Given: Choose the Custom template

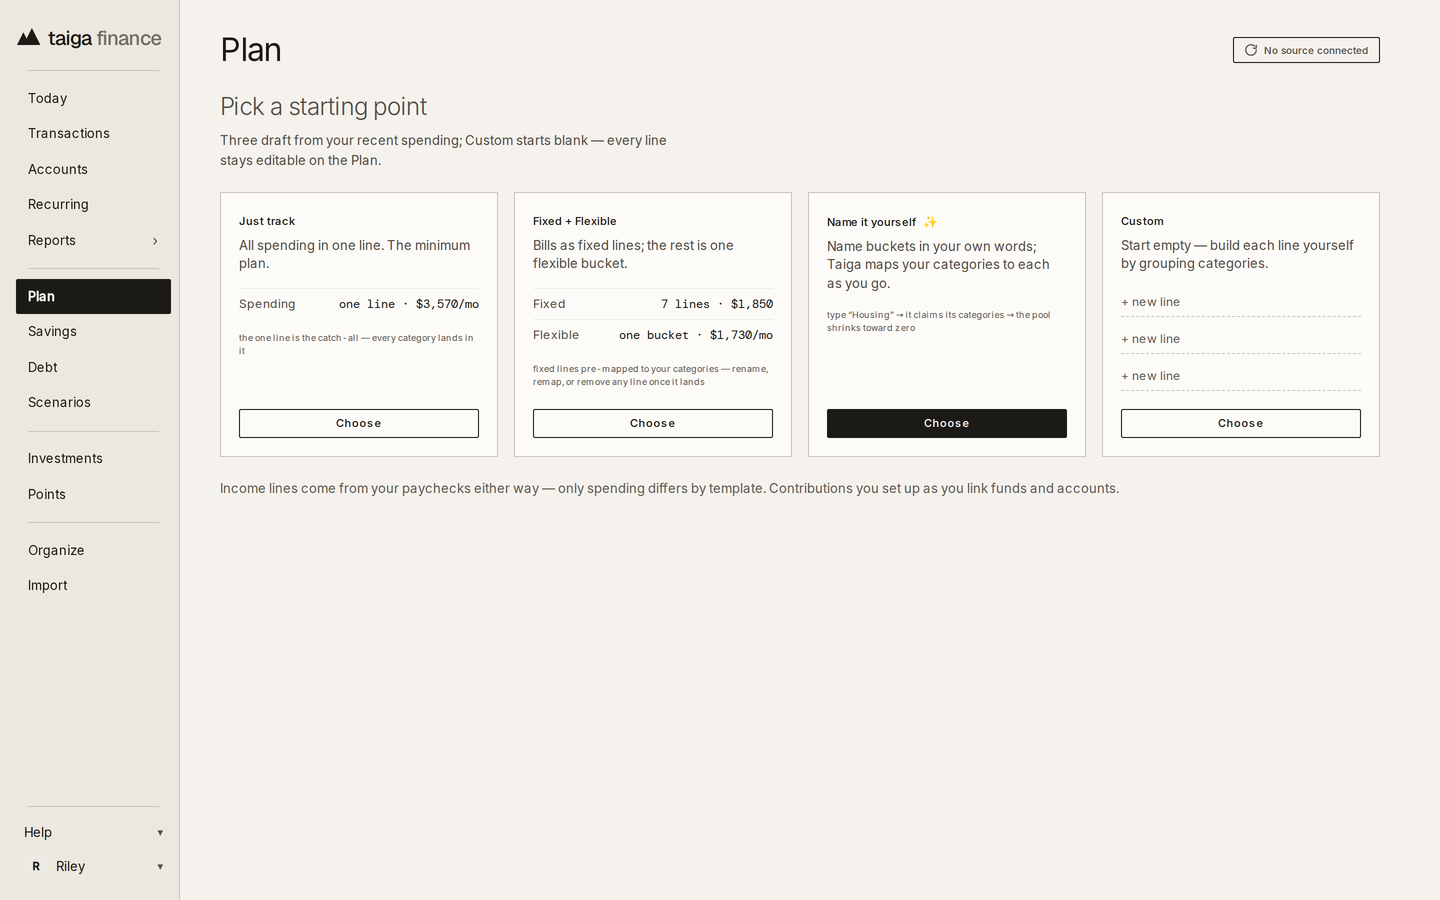Looking at the screenshot, I should (1241, 423).
